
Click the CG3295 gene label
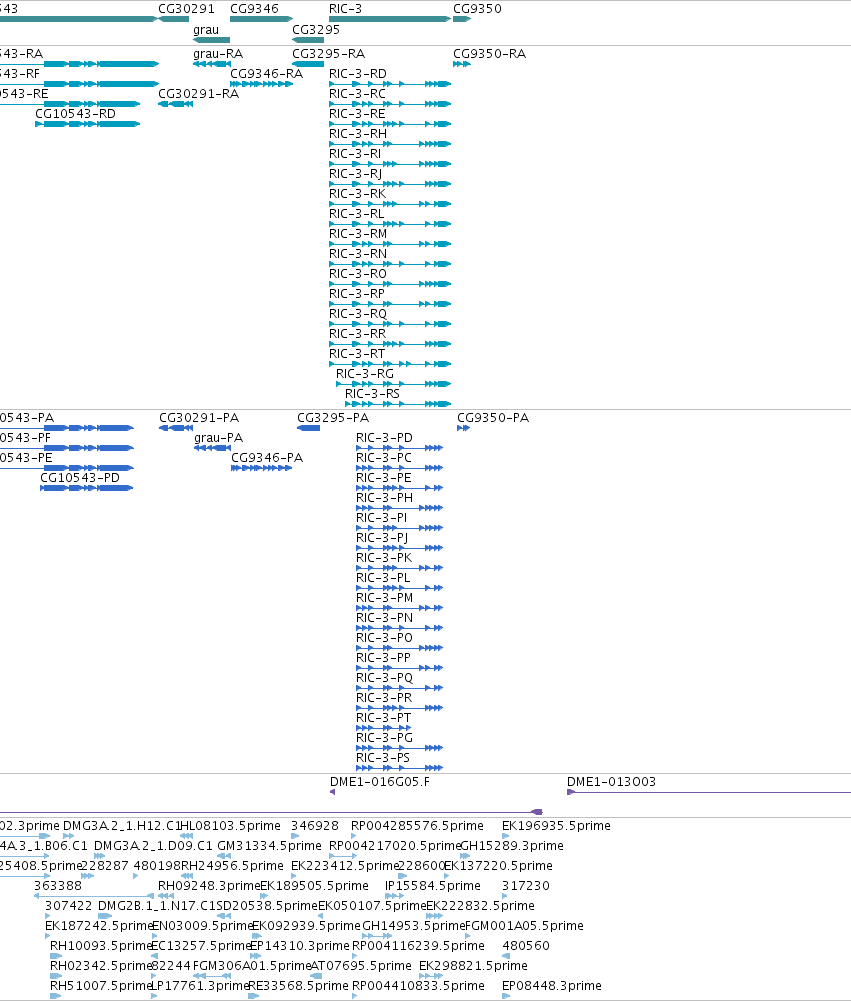click(x=316, y=30)
